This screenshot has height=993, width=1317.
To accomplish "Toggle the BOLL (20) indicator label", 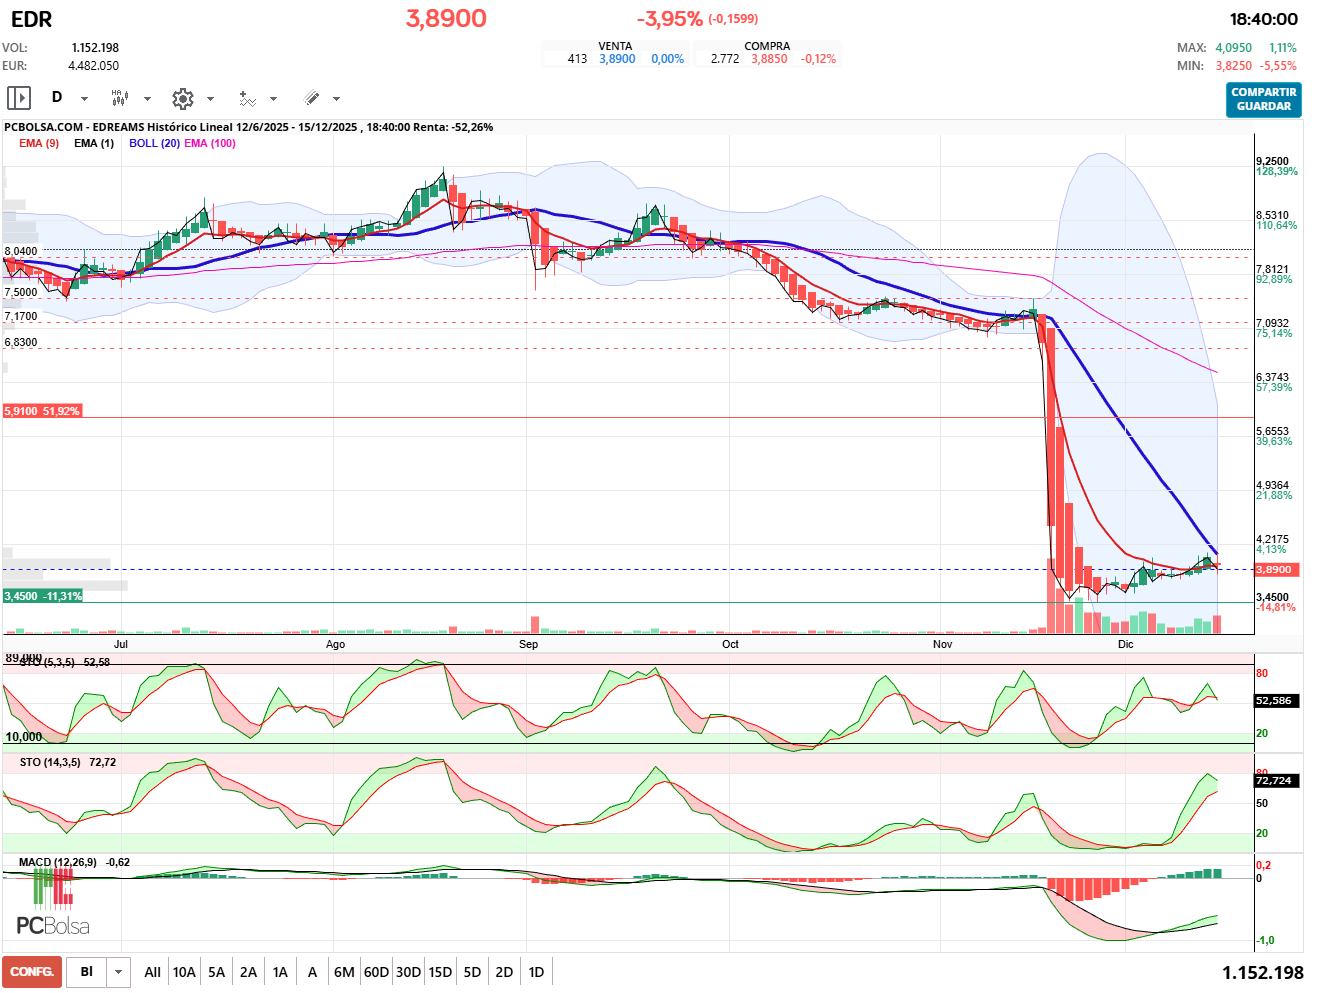I will click(x=154, y=143).
